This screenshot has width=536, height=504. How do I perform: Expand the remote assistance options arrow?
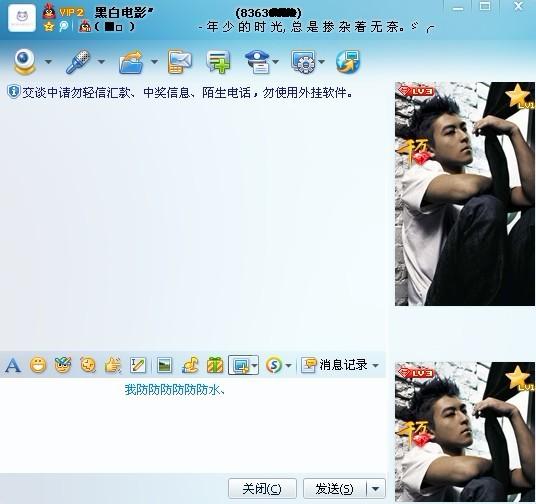click(321, 62)
